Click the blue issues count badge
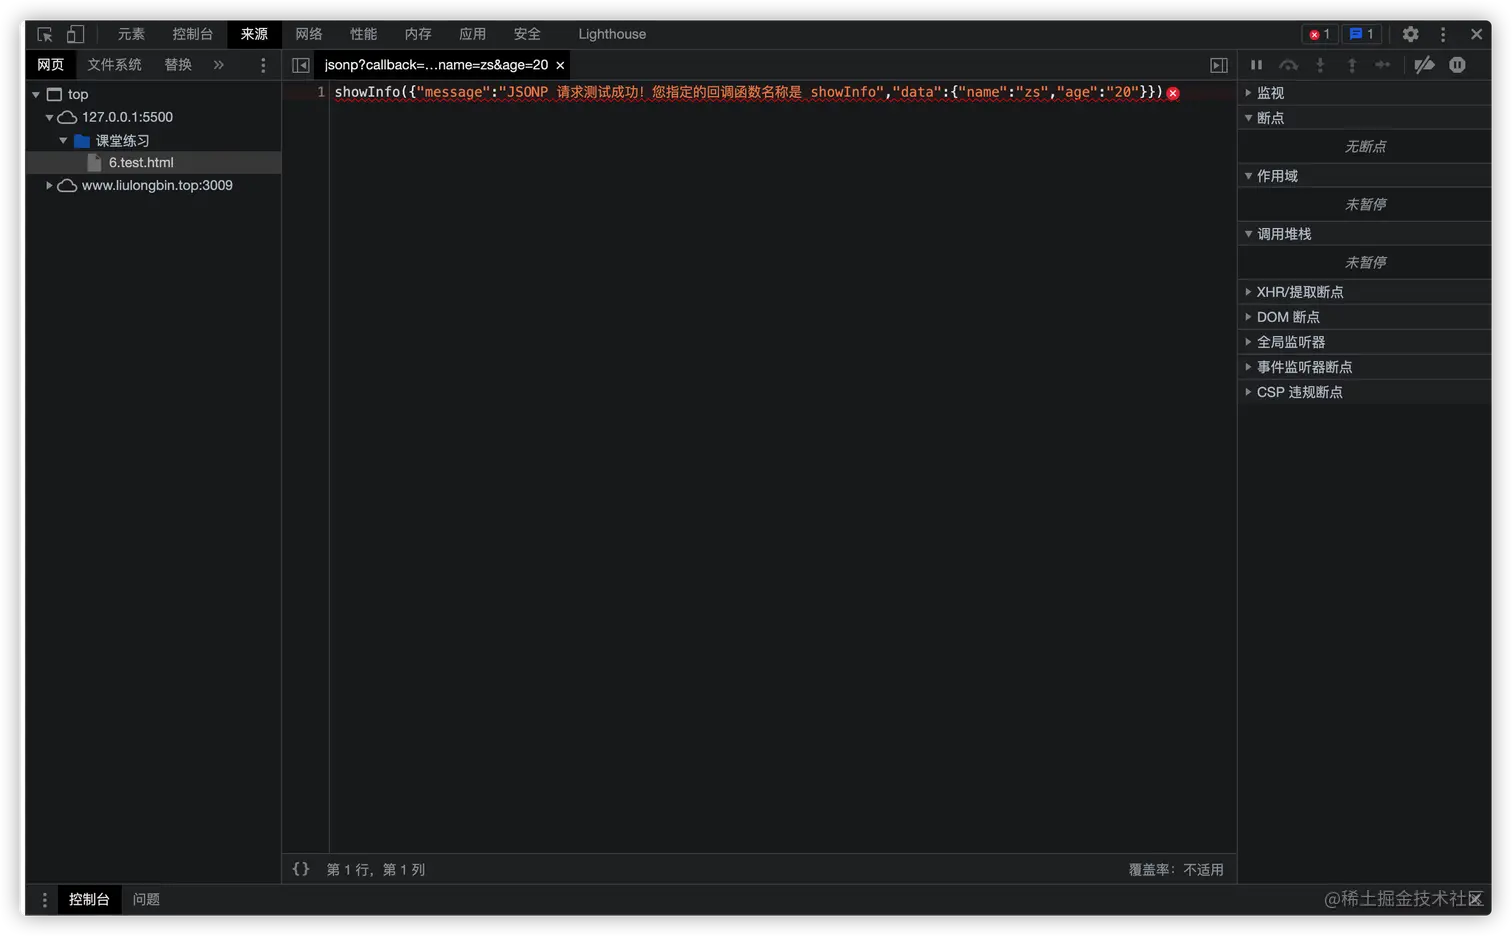Image resolution: width=1512 pixels, height=936 pixels. click(1361, 34)
